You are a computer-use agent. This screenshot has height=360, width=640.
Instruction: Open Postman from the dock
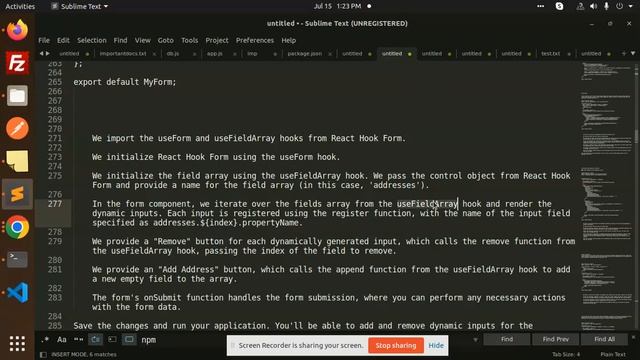[x=17, y=129]
